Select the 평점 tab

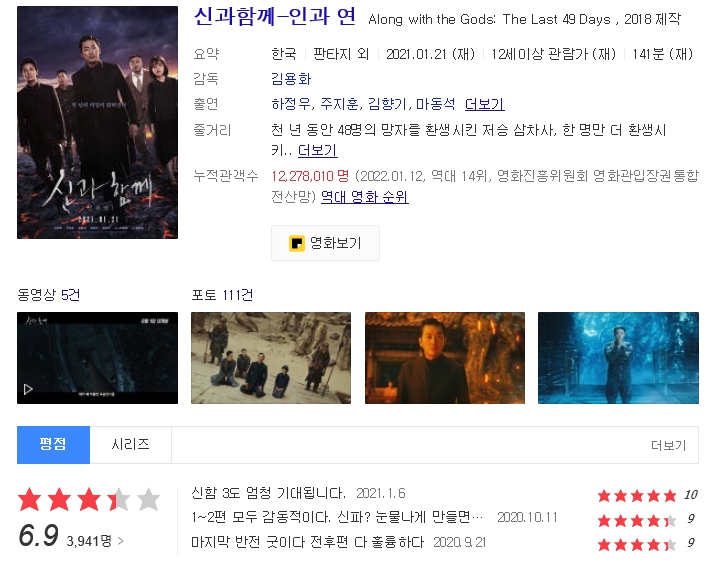tap(53, 445)
